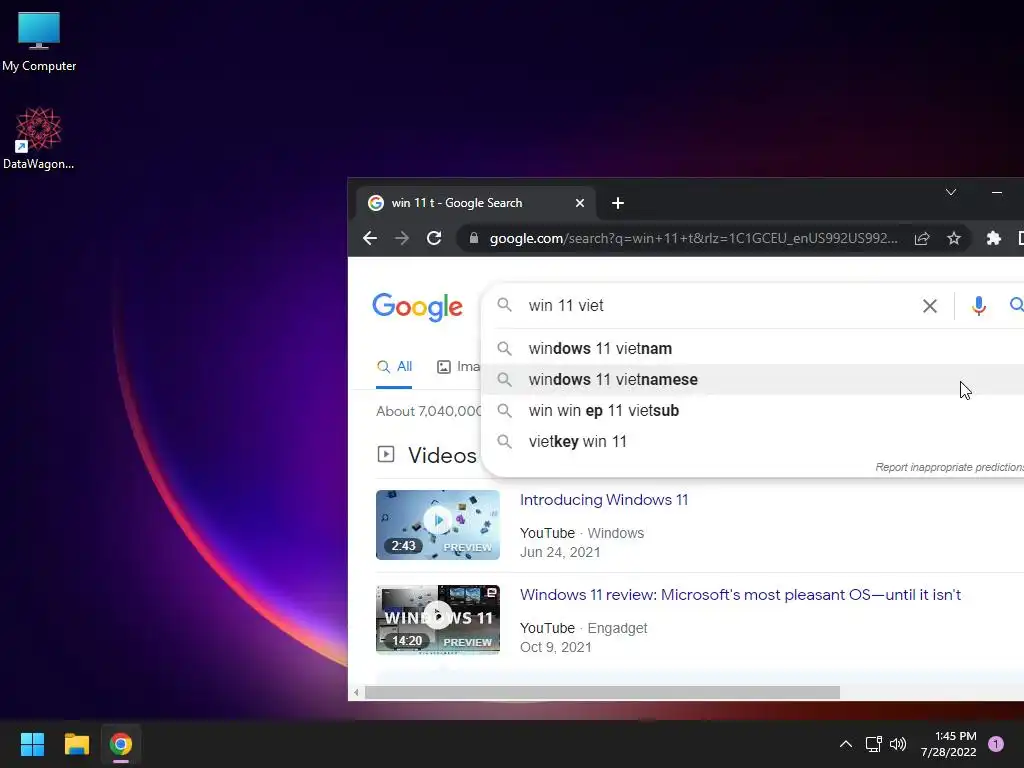The image size is (1024, 768).
Task: Select the 'win 11 t - Google Search' tab
Action: (x=475, y=203)
